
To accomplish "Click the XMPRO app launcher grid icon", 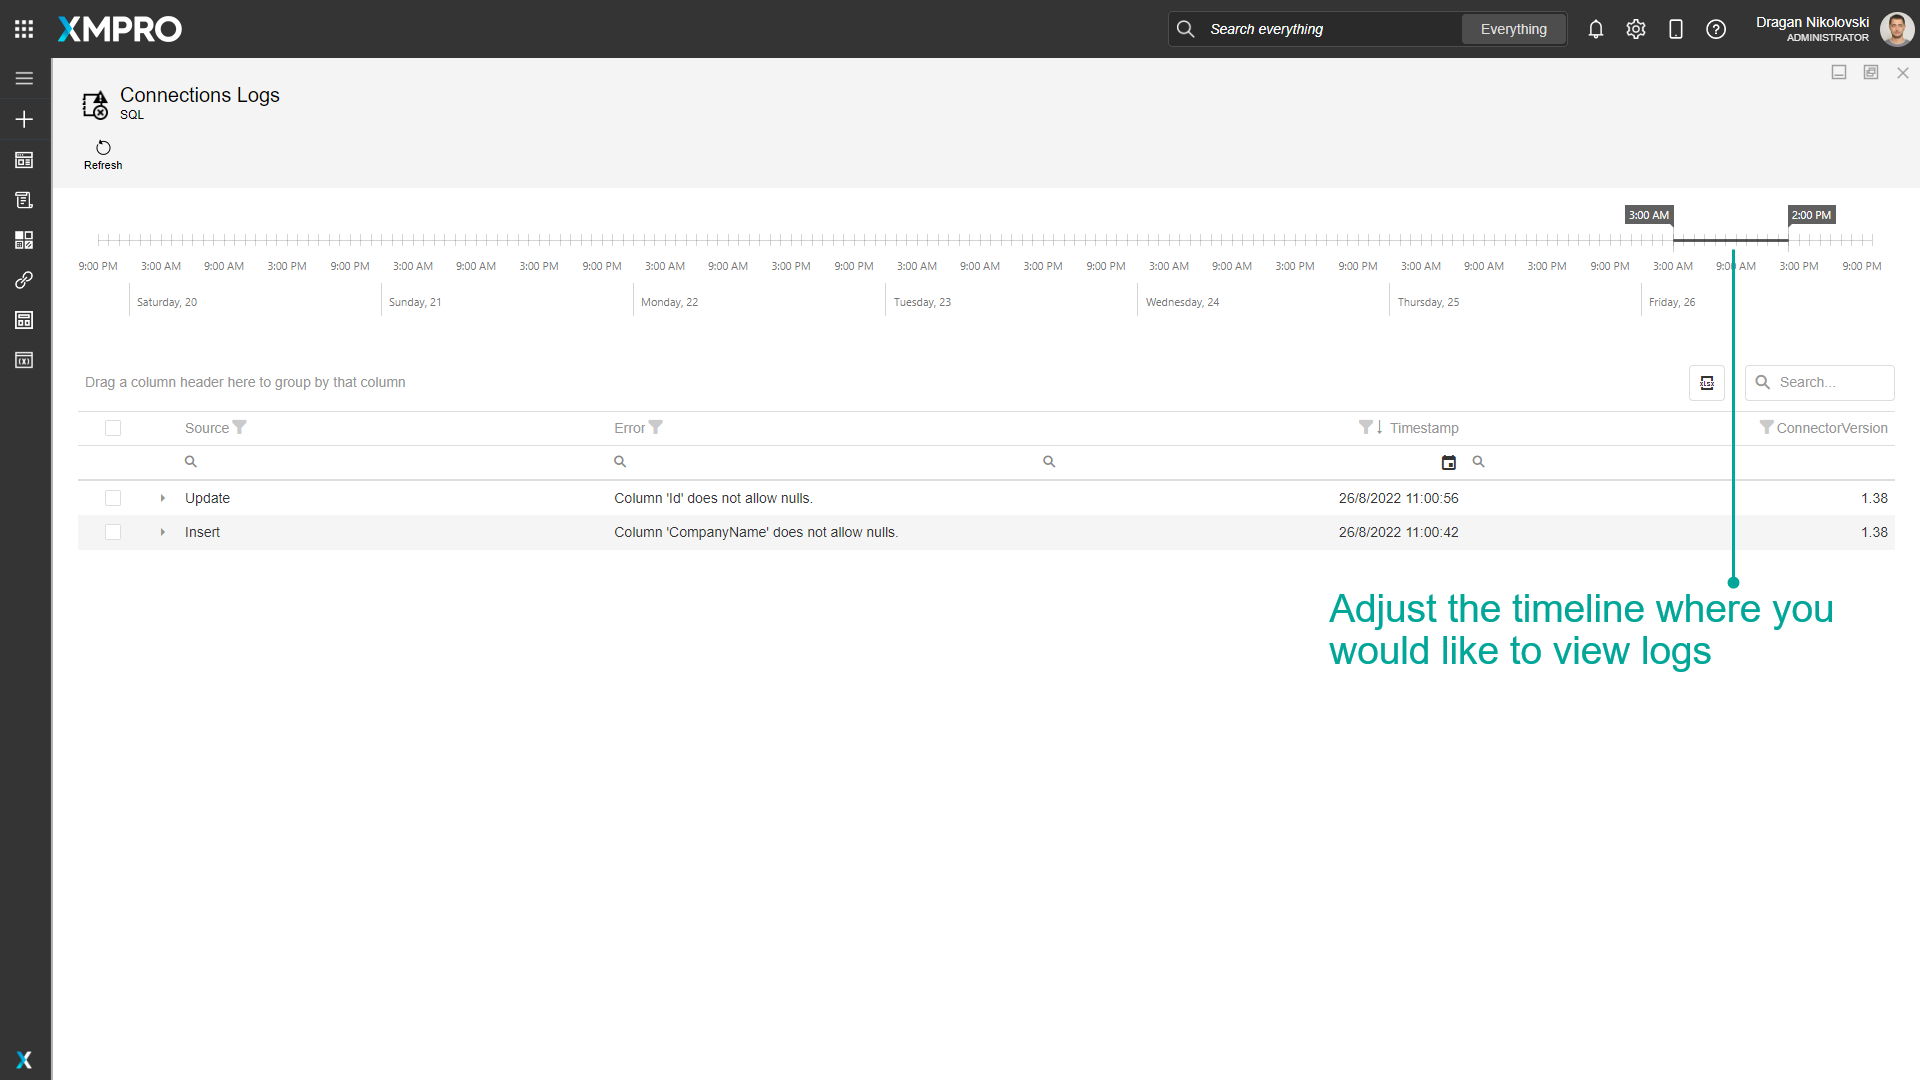I will 24,28.
